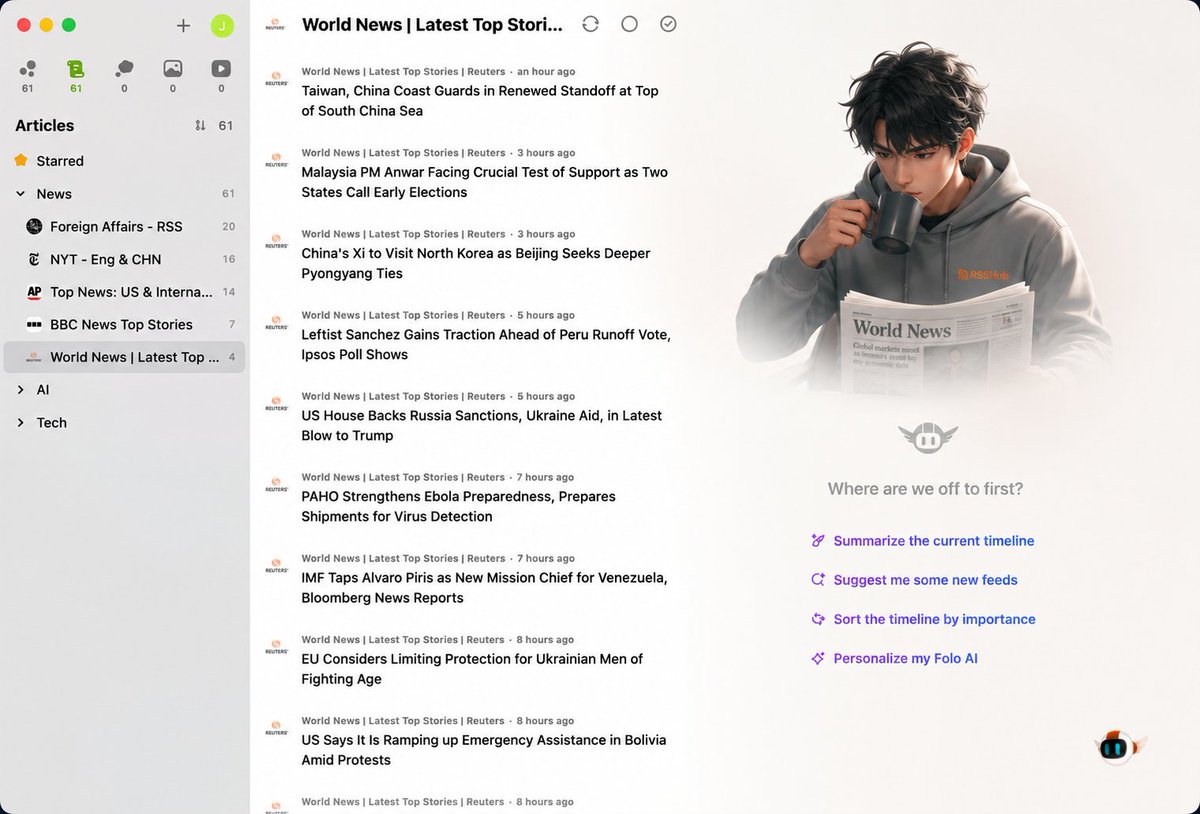1200x814 pixels.
Task: Click Reuters icon beside the PAHO article
Action: (x=276, y=483)
